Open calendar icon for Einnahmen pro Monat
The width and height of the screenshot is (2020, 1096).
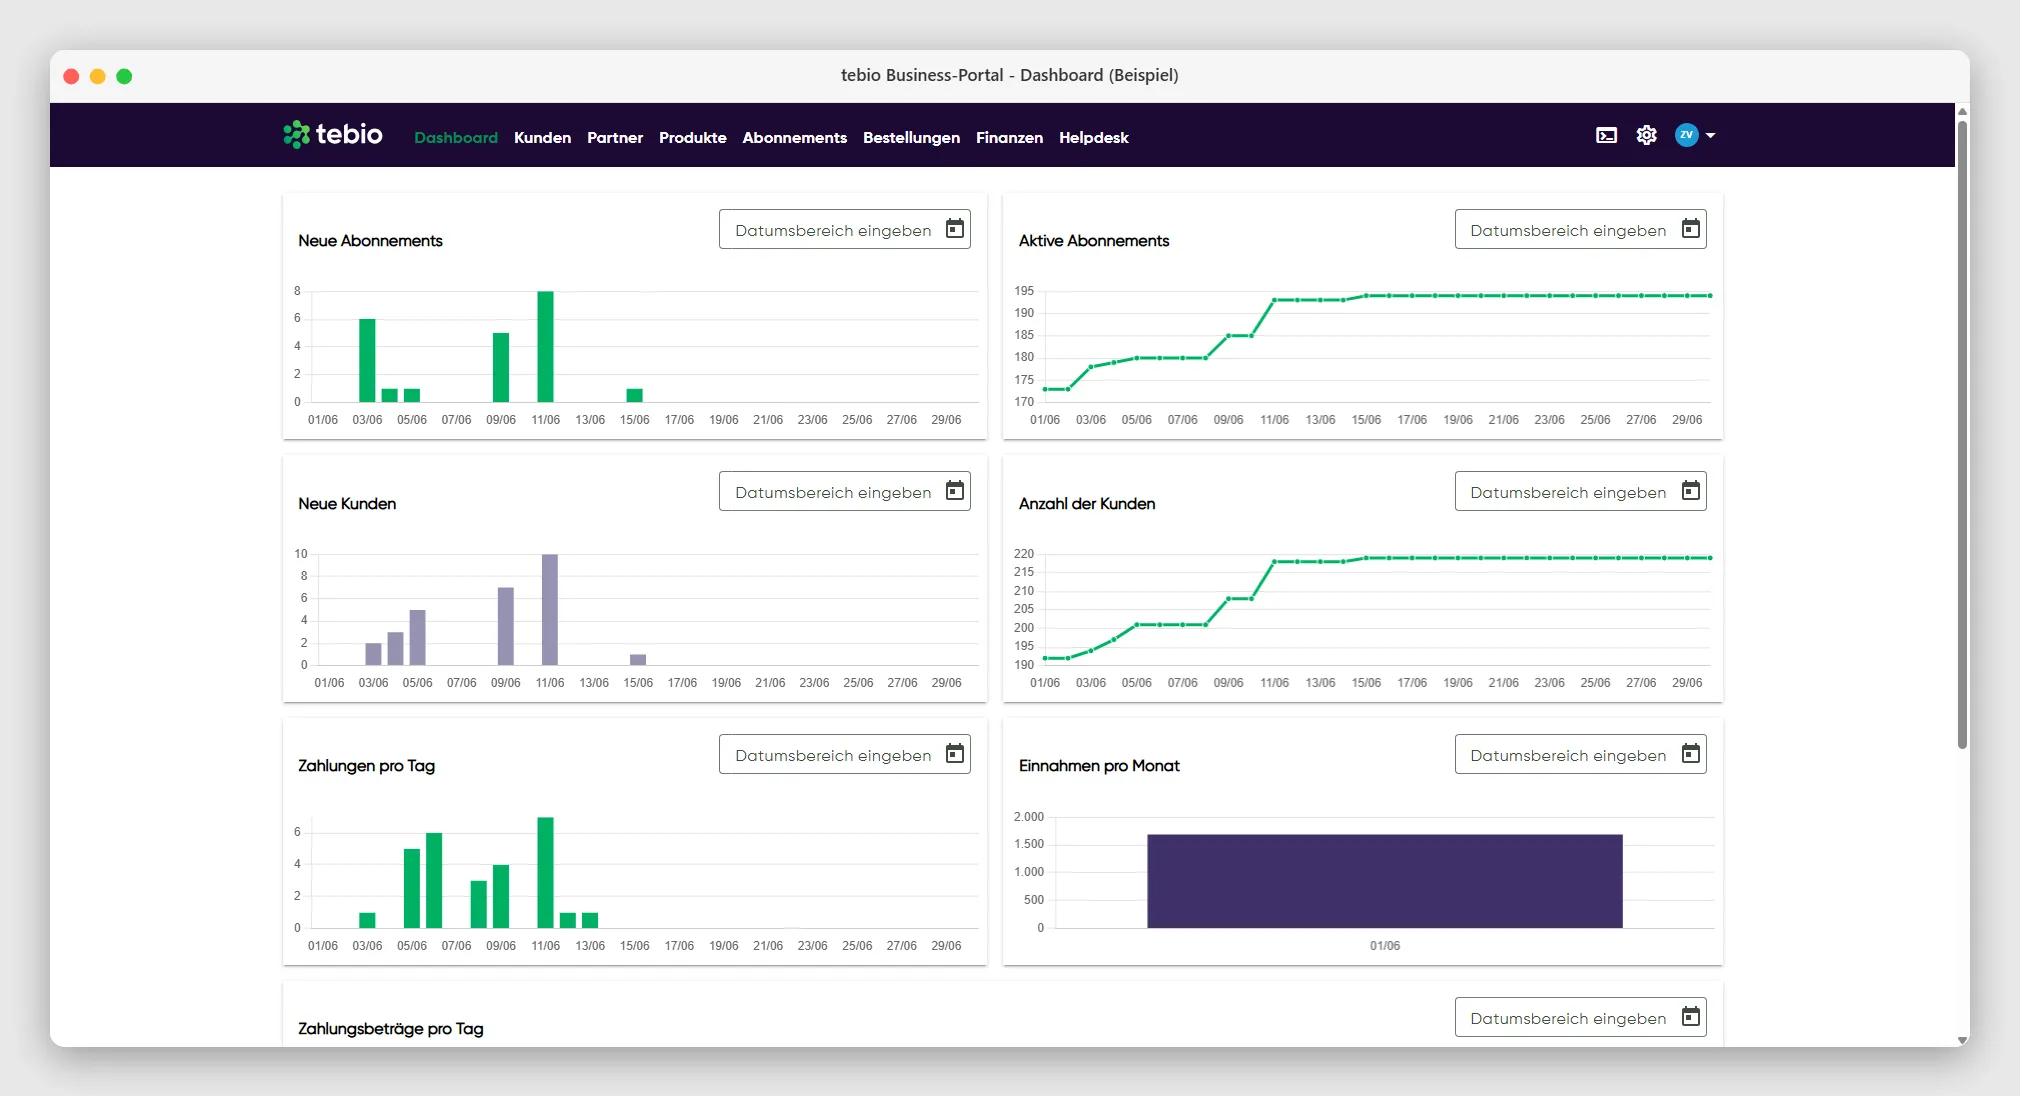pos(1690,754)
